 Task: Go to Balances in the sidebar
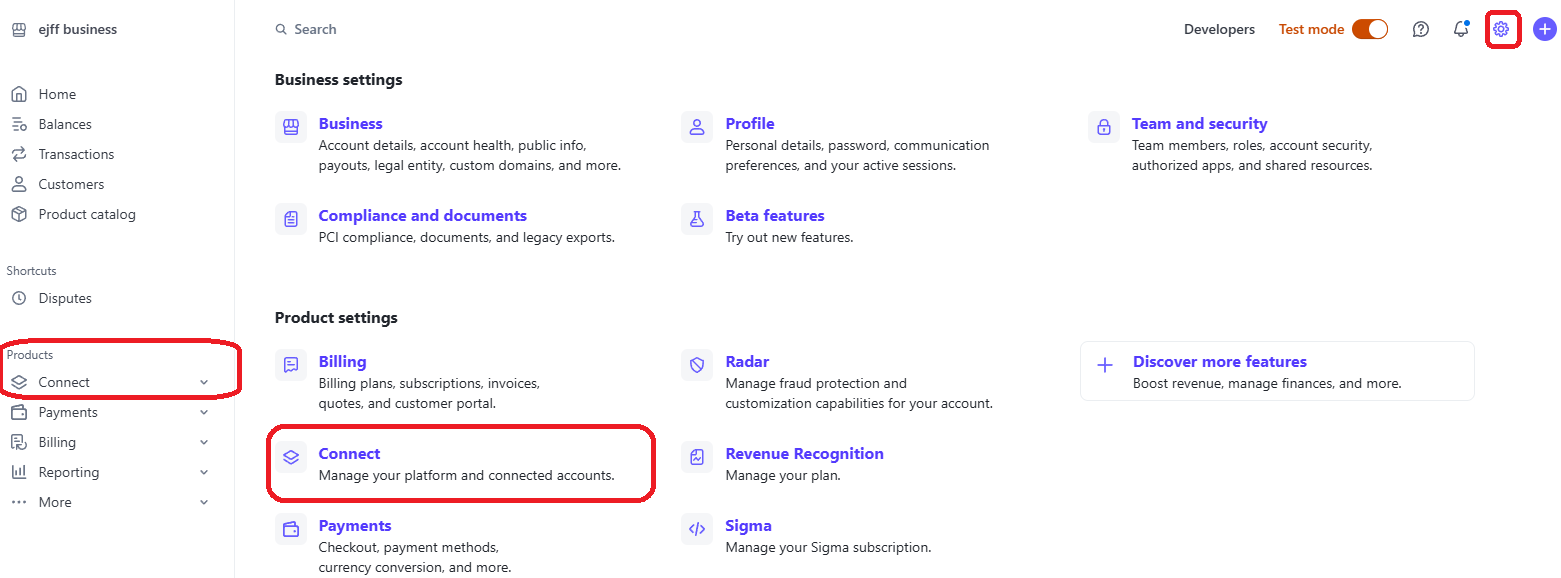tap(65, 124)
